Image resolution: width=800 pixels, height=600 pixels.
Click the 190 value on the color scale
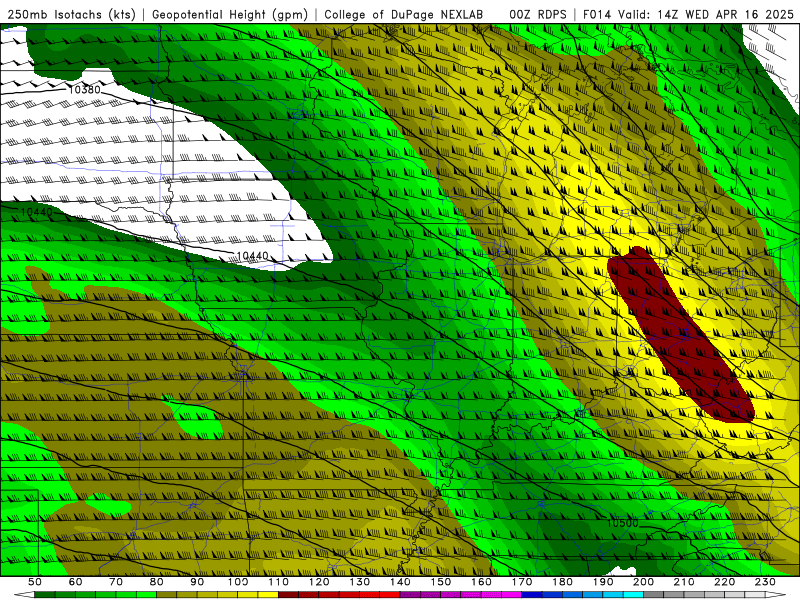[x=603, y=582]
